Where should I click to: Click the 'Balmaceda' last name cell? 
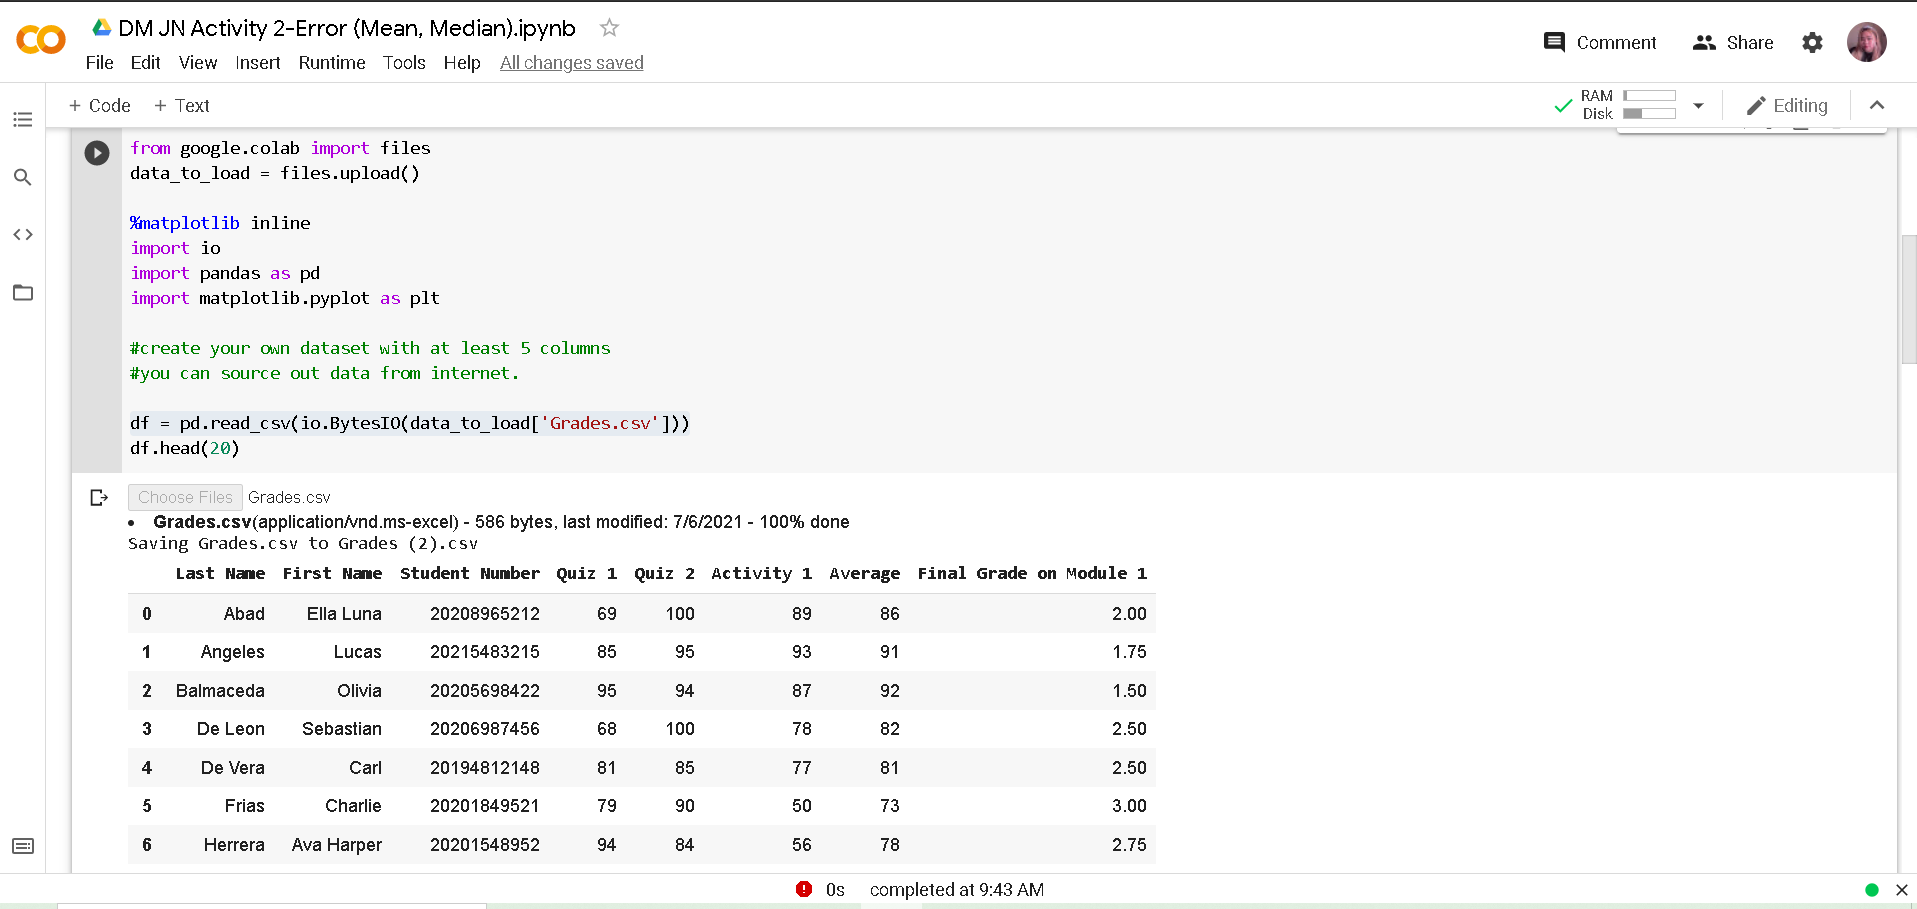tap(220, 691)
